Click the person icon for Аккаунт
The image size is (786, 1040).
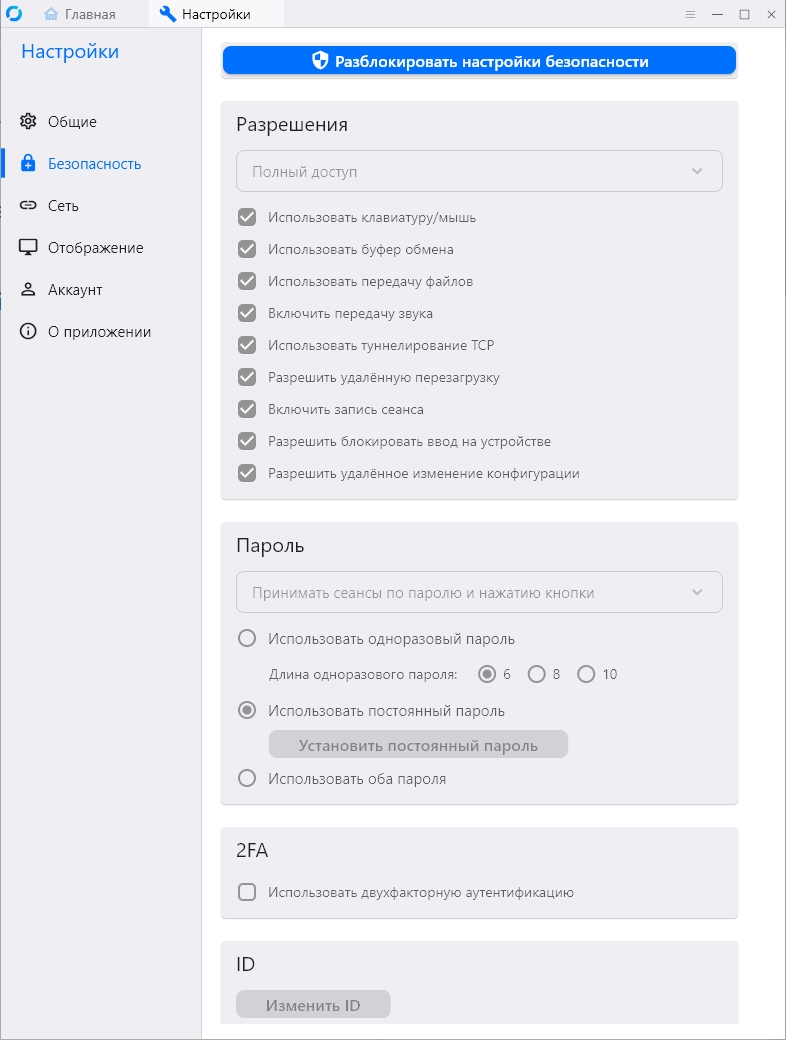(x=28, y=290)
